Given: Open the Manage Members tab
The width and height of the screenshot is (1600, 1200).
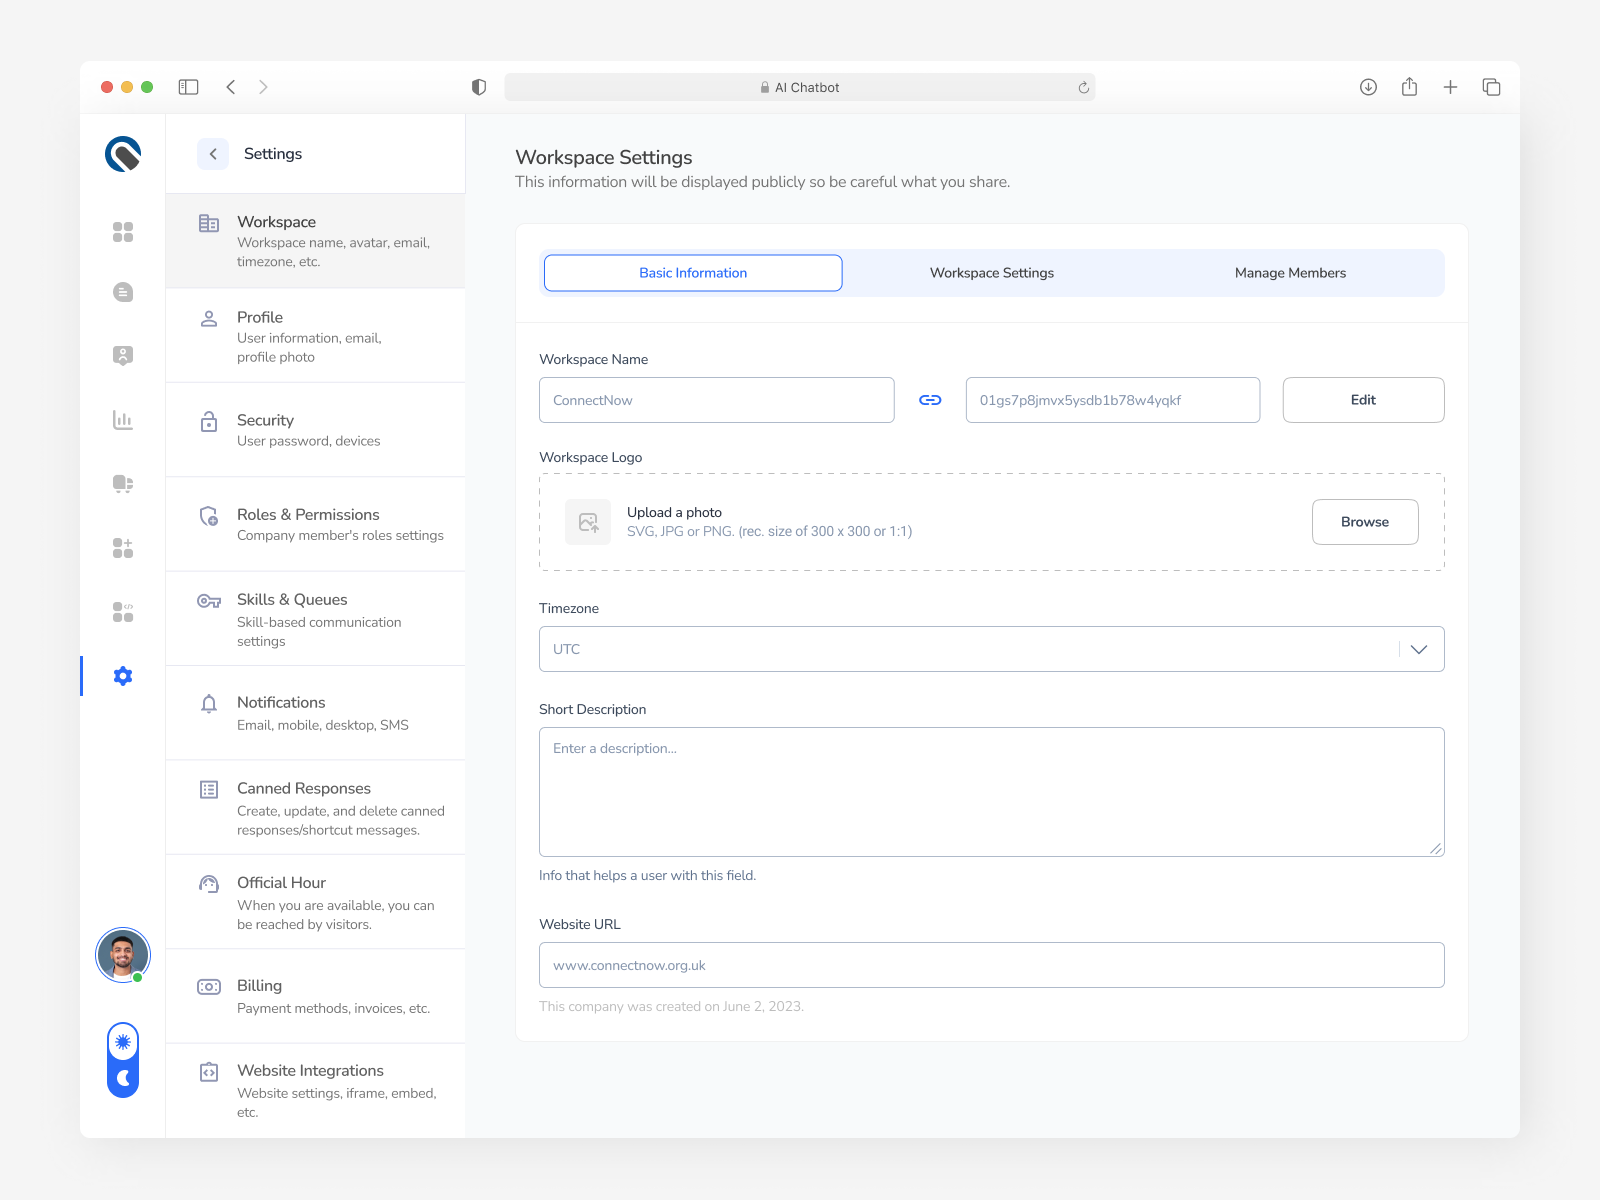Looking at the screenshot, I should click(1290, 272).
